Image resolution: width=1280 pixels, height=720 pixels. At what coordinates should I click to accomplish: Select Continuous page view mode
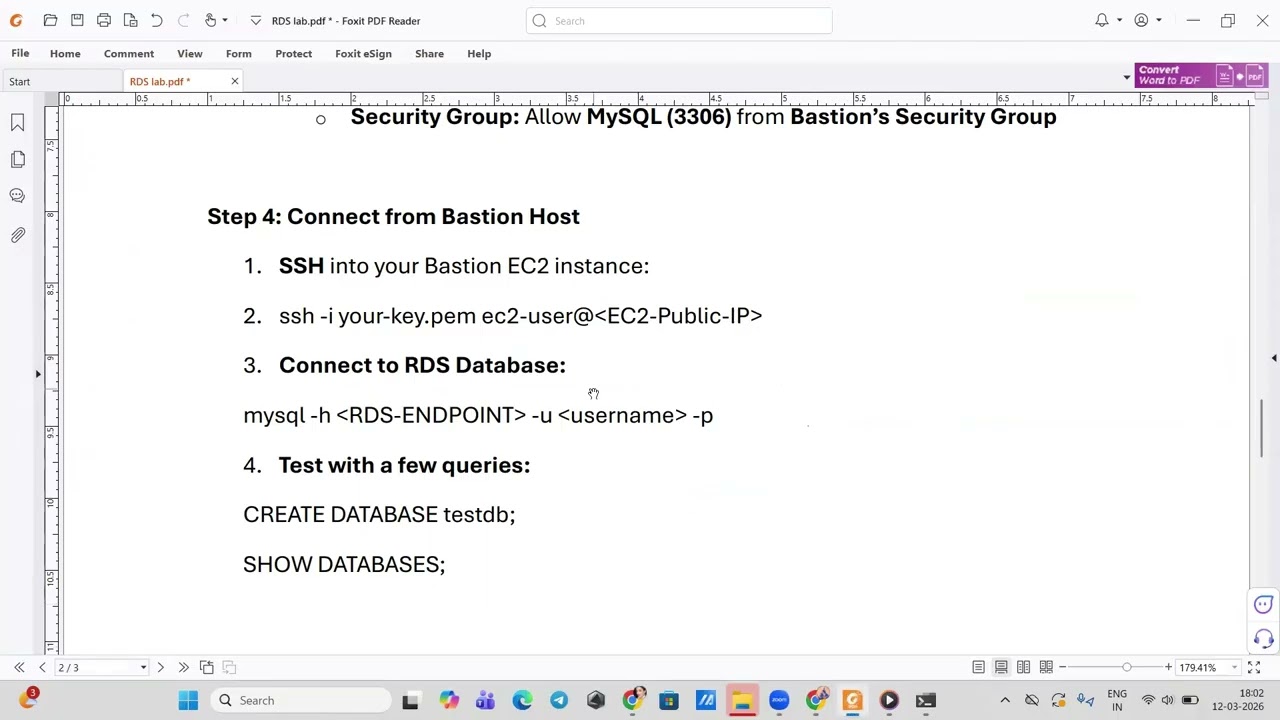tap(1001, 667)
